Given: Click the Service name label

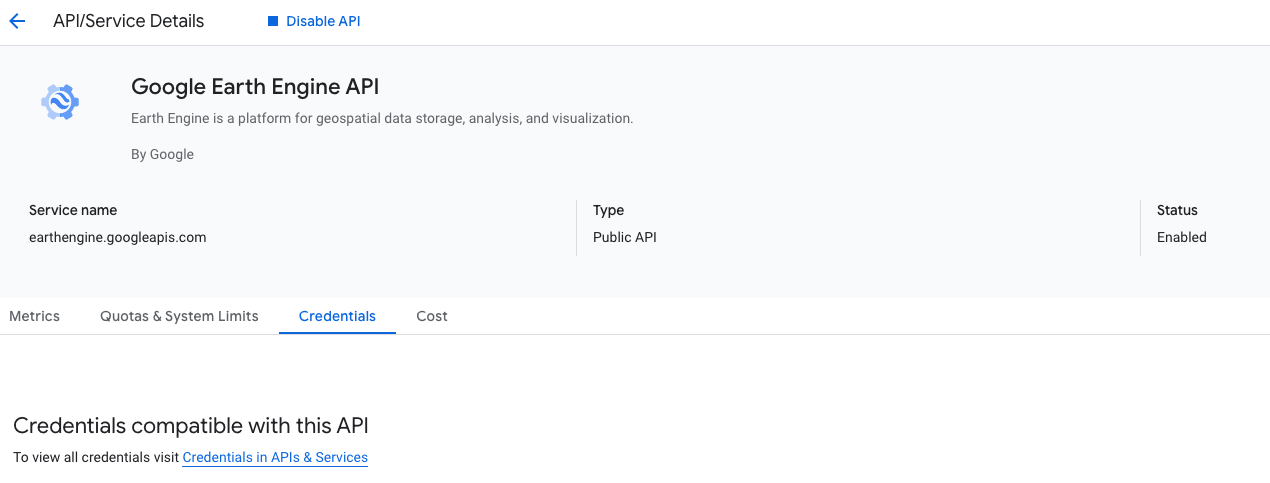Looking at the screenshot, I should point(73,210).
